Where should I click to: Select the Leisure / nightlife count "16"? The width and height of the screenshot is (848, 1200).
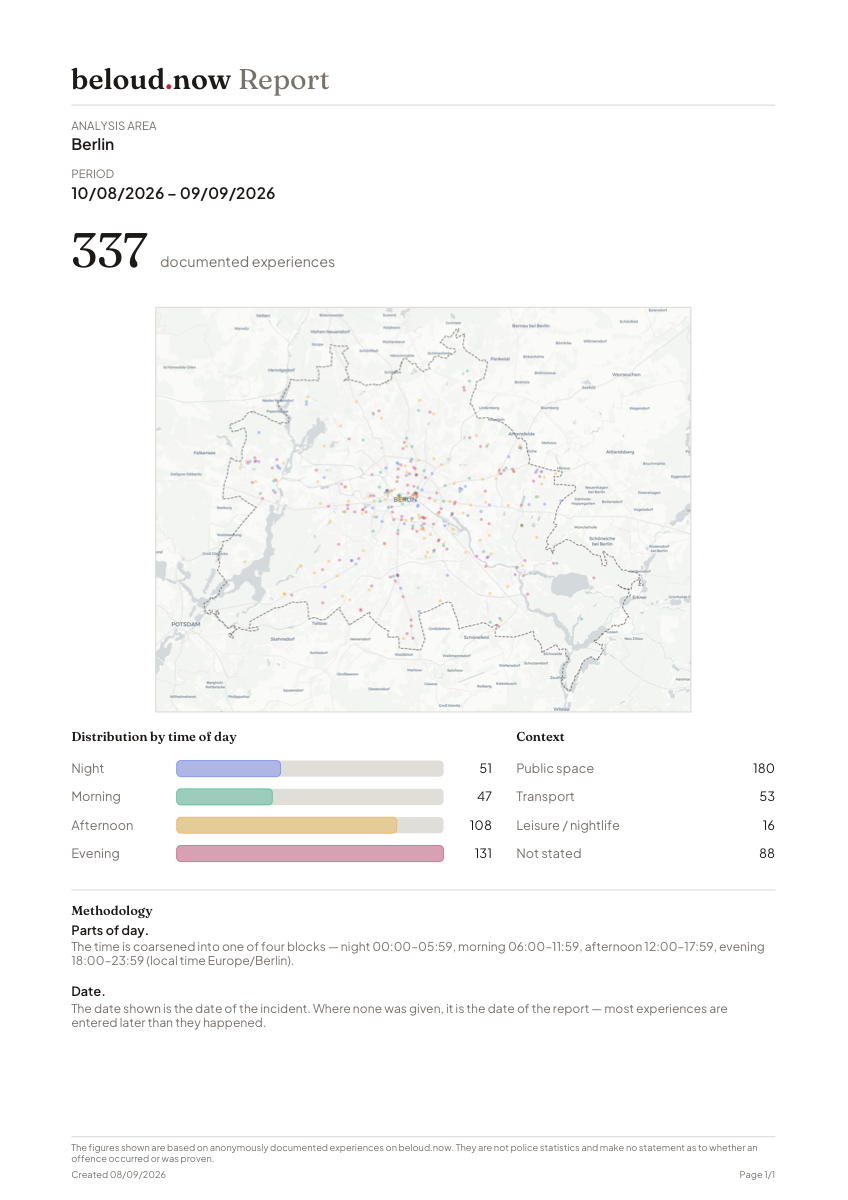pos(768,826)
